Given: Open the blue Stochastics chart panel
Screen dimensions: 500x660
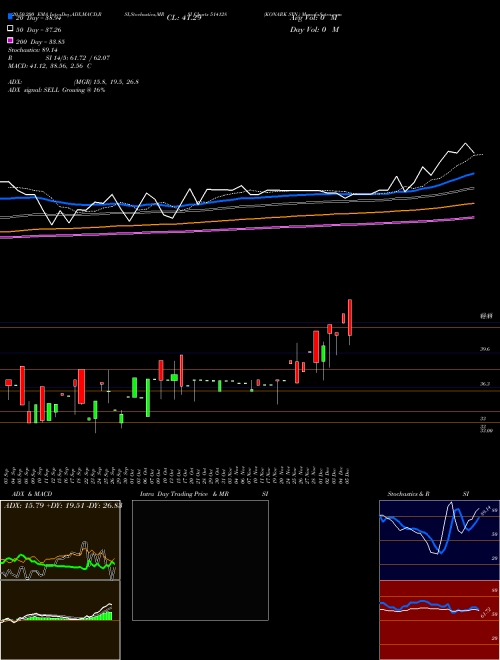Looking at the screenshot, I should [x=439, y=540].
